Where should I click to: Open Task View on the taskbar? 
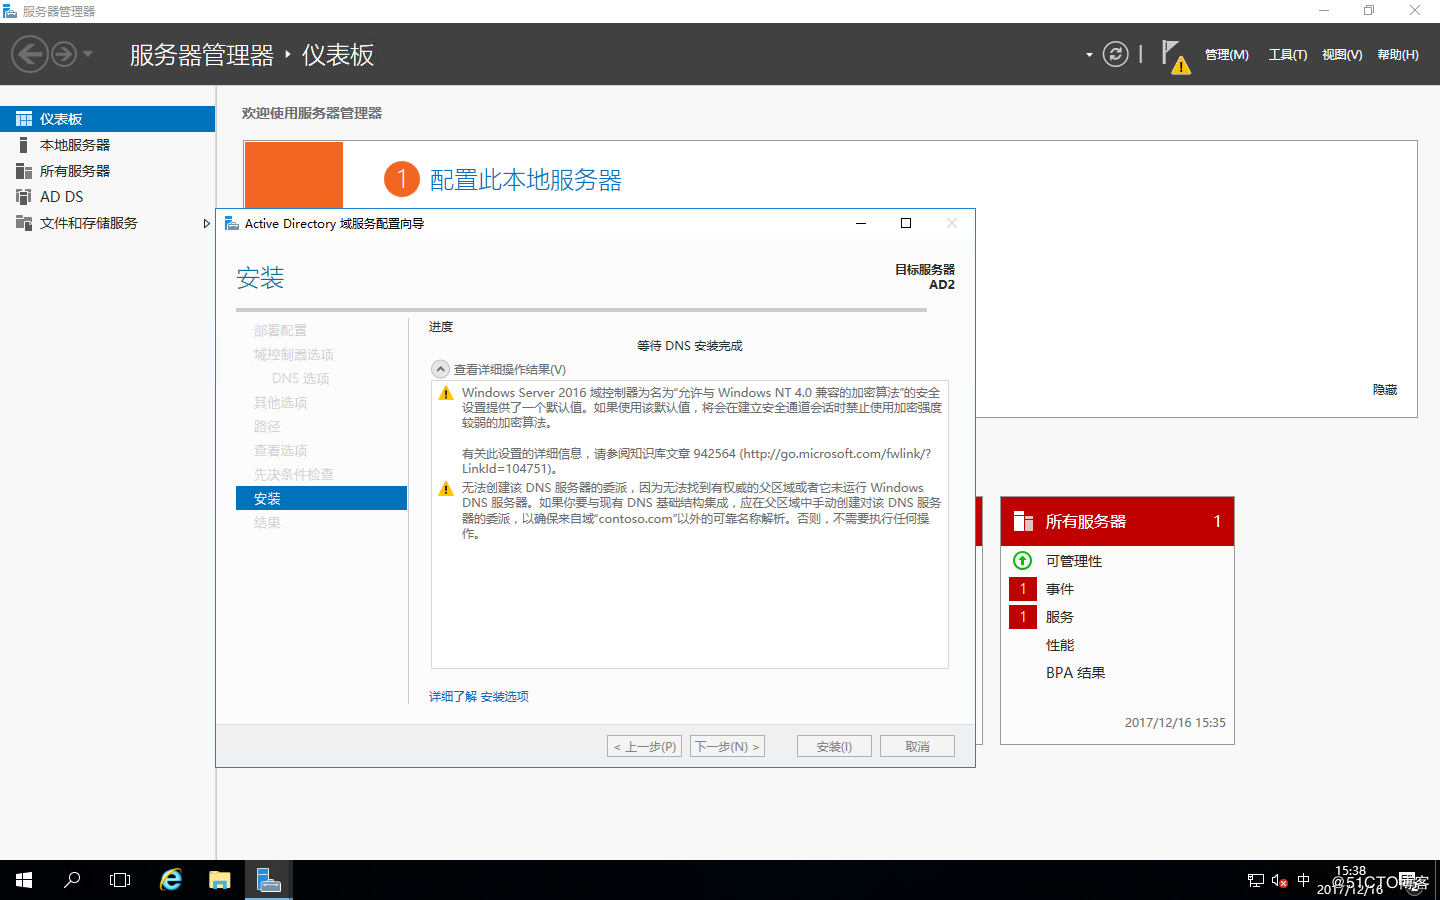pyautogui.click(x=120, y=880)
